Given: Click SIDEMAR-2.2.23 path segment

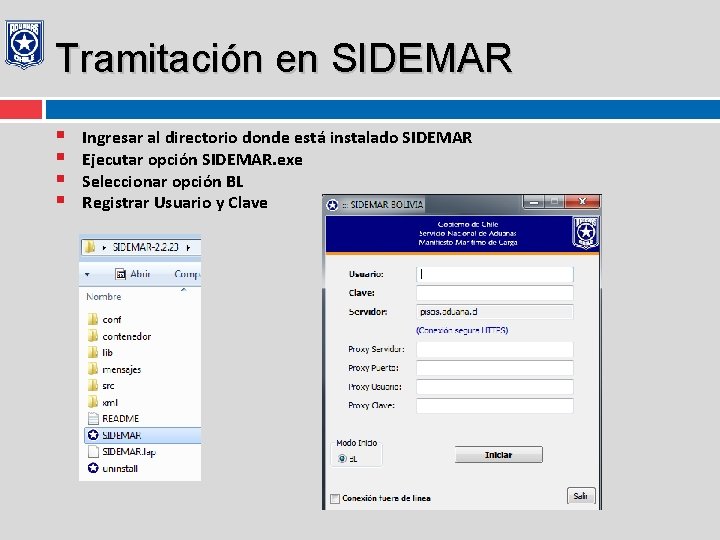Looking at the screenshot, I should tap(145, 247).
